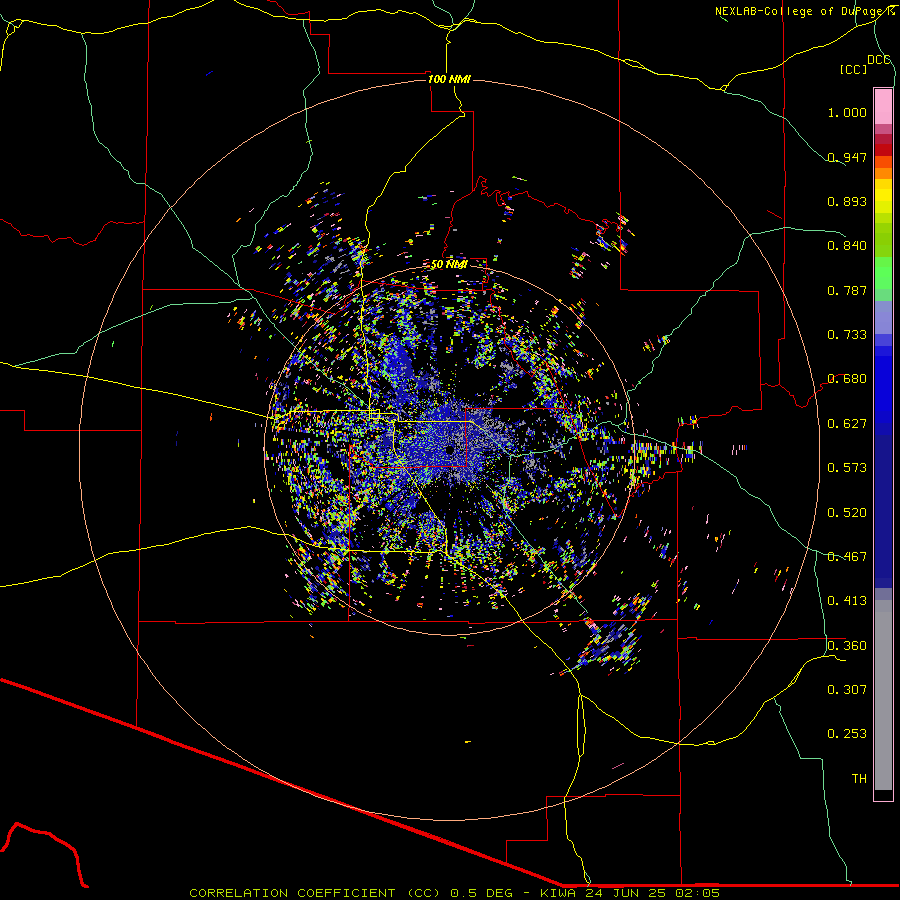Click the 0.467 scale label

pyautogui.click(x=847, y=557)
